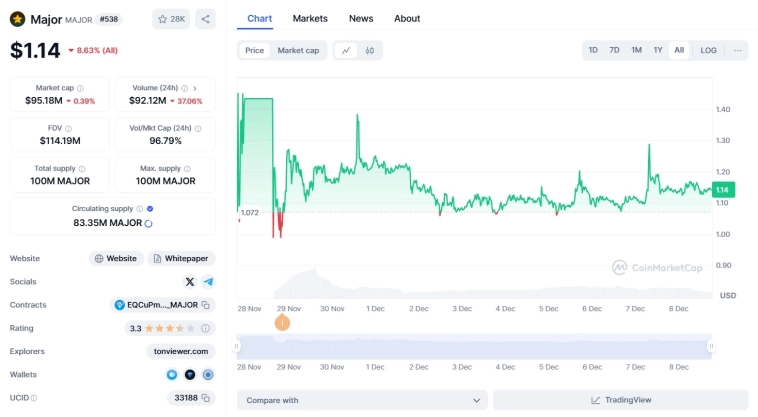Image resolution: width=758 pixels, height=417 pixels.
Task: Open the X (Twitter) social link
Action: (190, 282)
